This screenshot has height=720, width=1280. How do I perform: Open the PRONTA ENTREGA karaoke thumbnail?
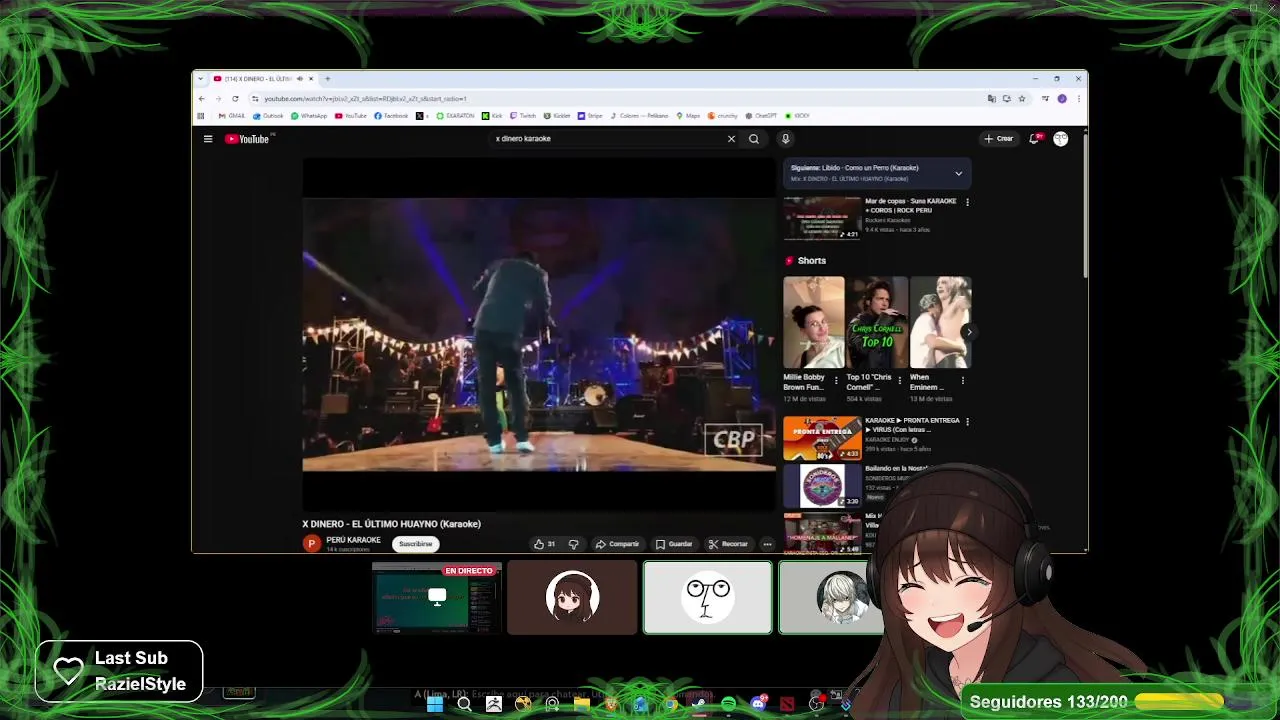822,438
